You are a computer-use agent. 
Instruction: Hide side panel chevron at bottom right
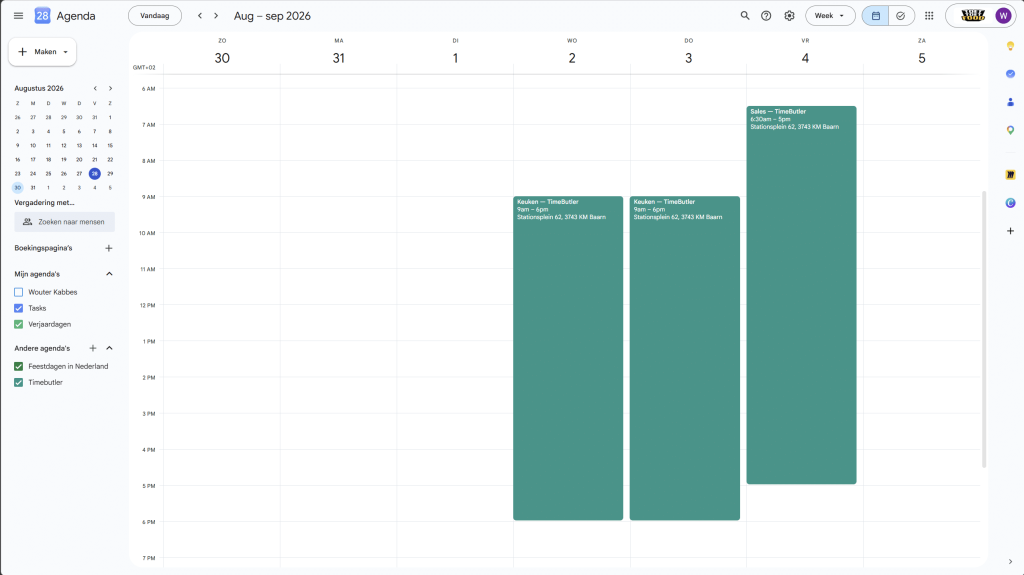pos(1010,561)
